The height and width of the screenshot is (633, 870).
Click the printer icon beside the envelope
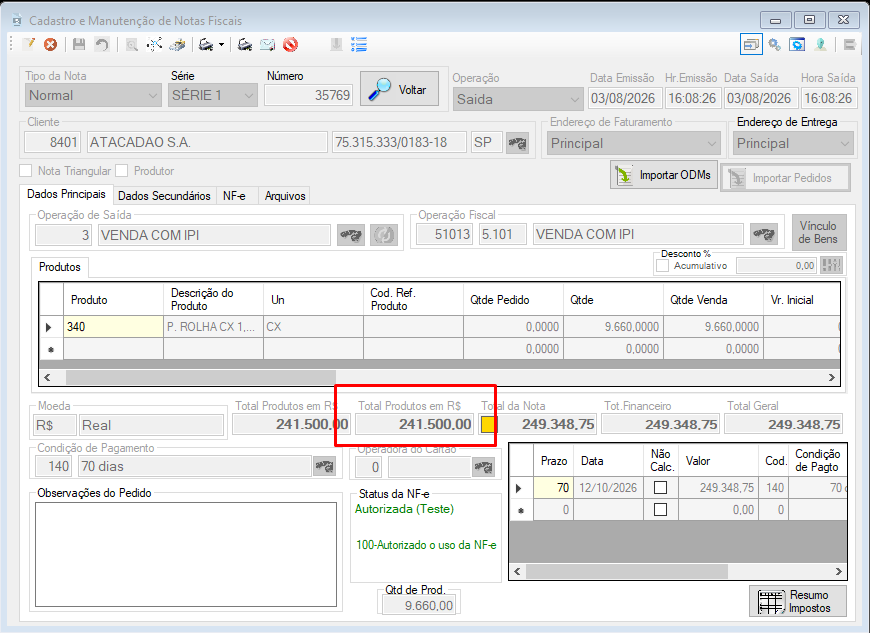click(245, 44)
